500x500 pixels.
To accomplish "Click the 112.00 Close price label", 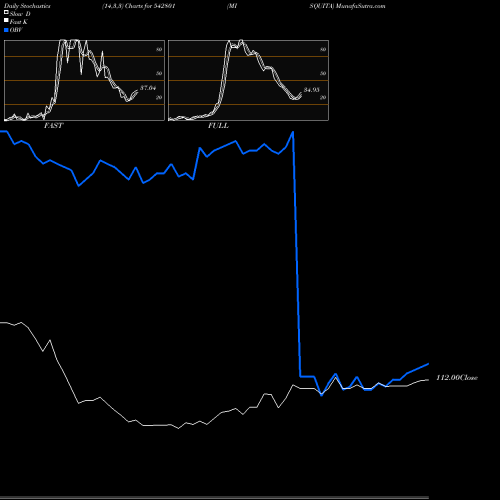I will tap(457, 378).
